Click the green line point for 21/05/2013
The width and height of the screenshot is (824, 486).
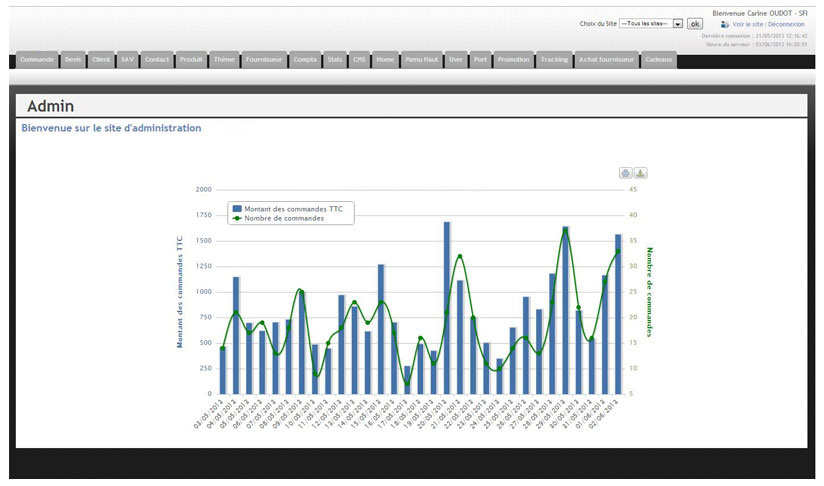pos(460,256)
